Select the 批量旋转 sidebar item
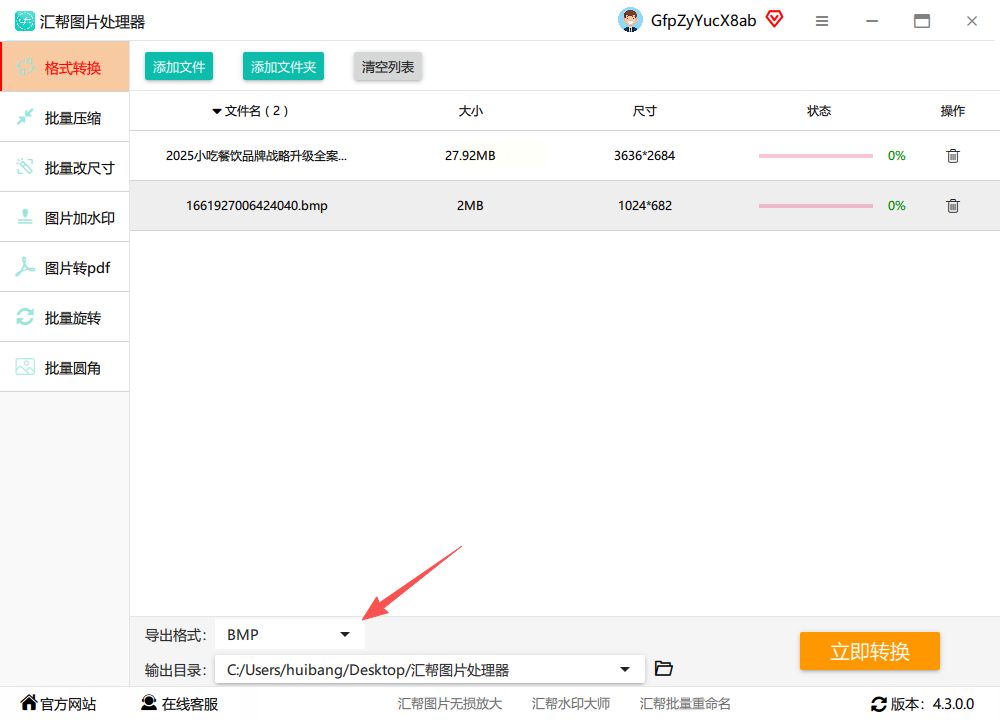This screenshot has width=1000, height=720. pos(65,318)
